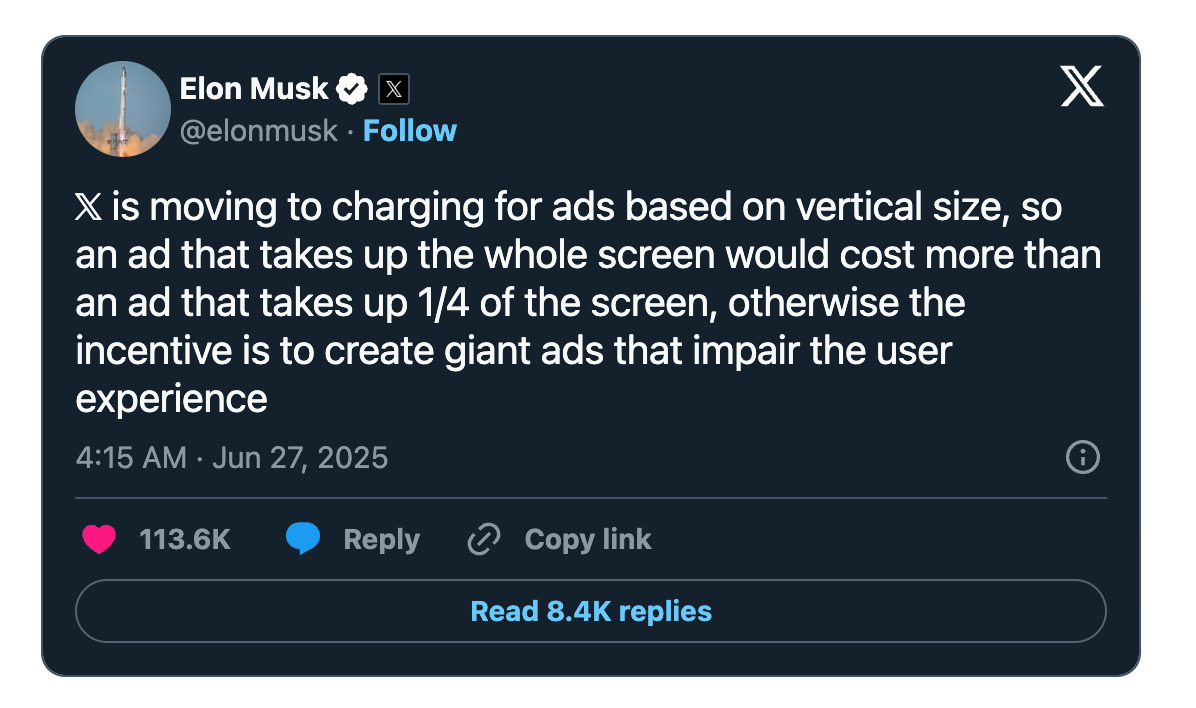1196x708 pixels.
Task: Click the blue reply speech bubble icon
Action: tap(303, 539)
